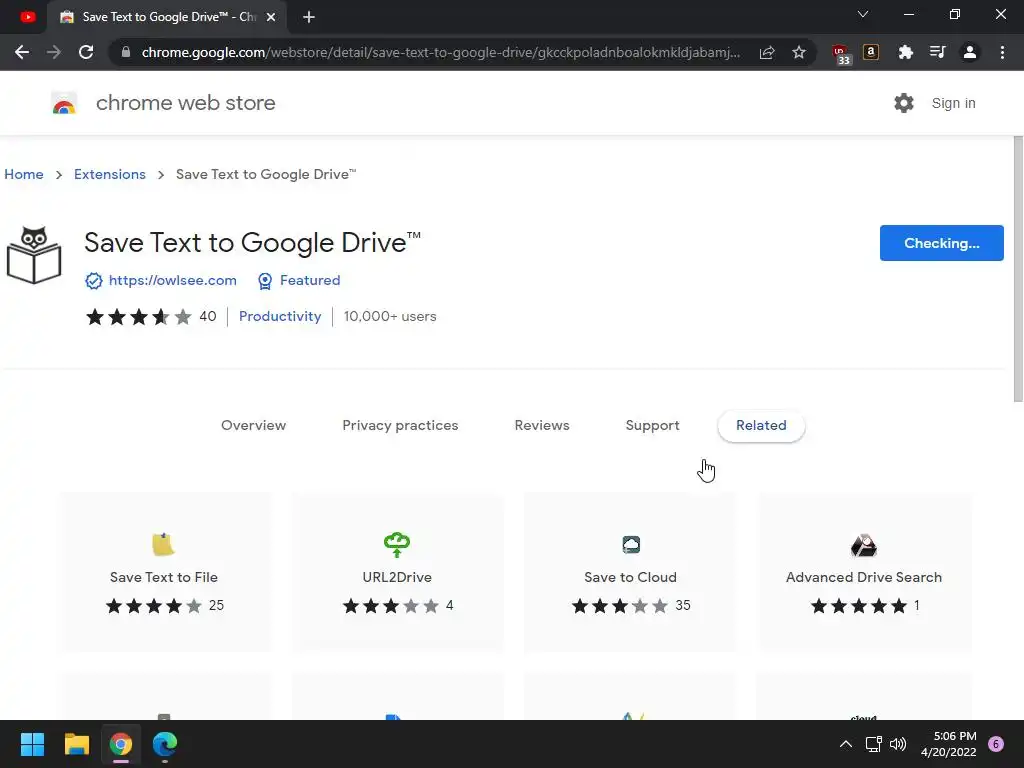Switch to the pinned YouTube tab
This screenshot has height=768, width=1024.
pos(27,17)
